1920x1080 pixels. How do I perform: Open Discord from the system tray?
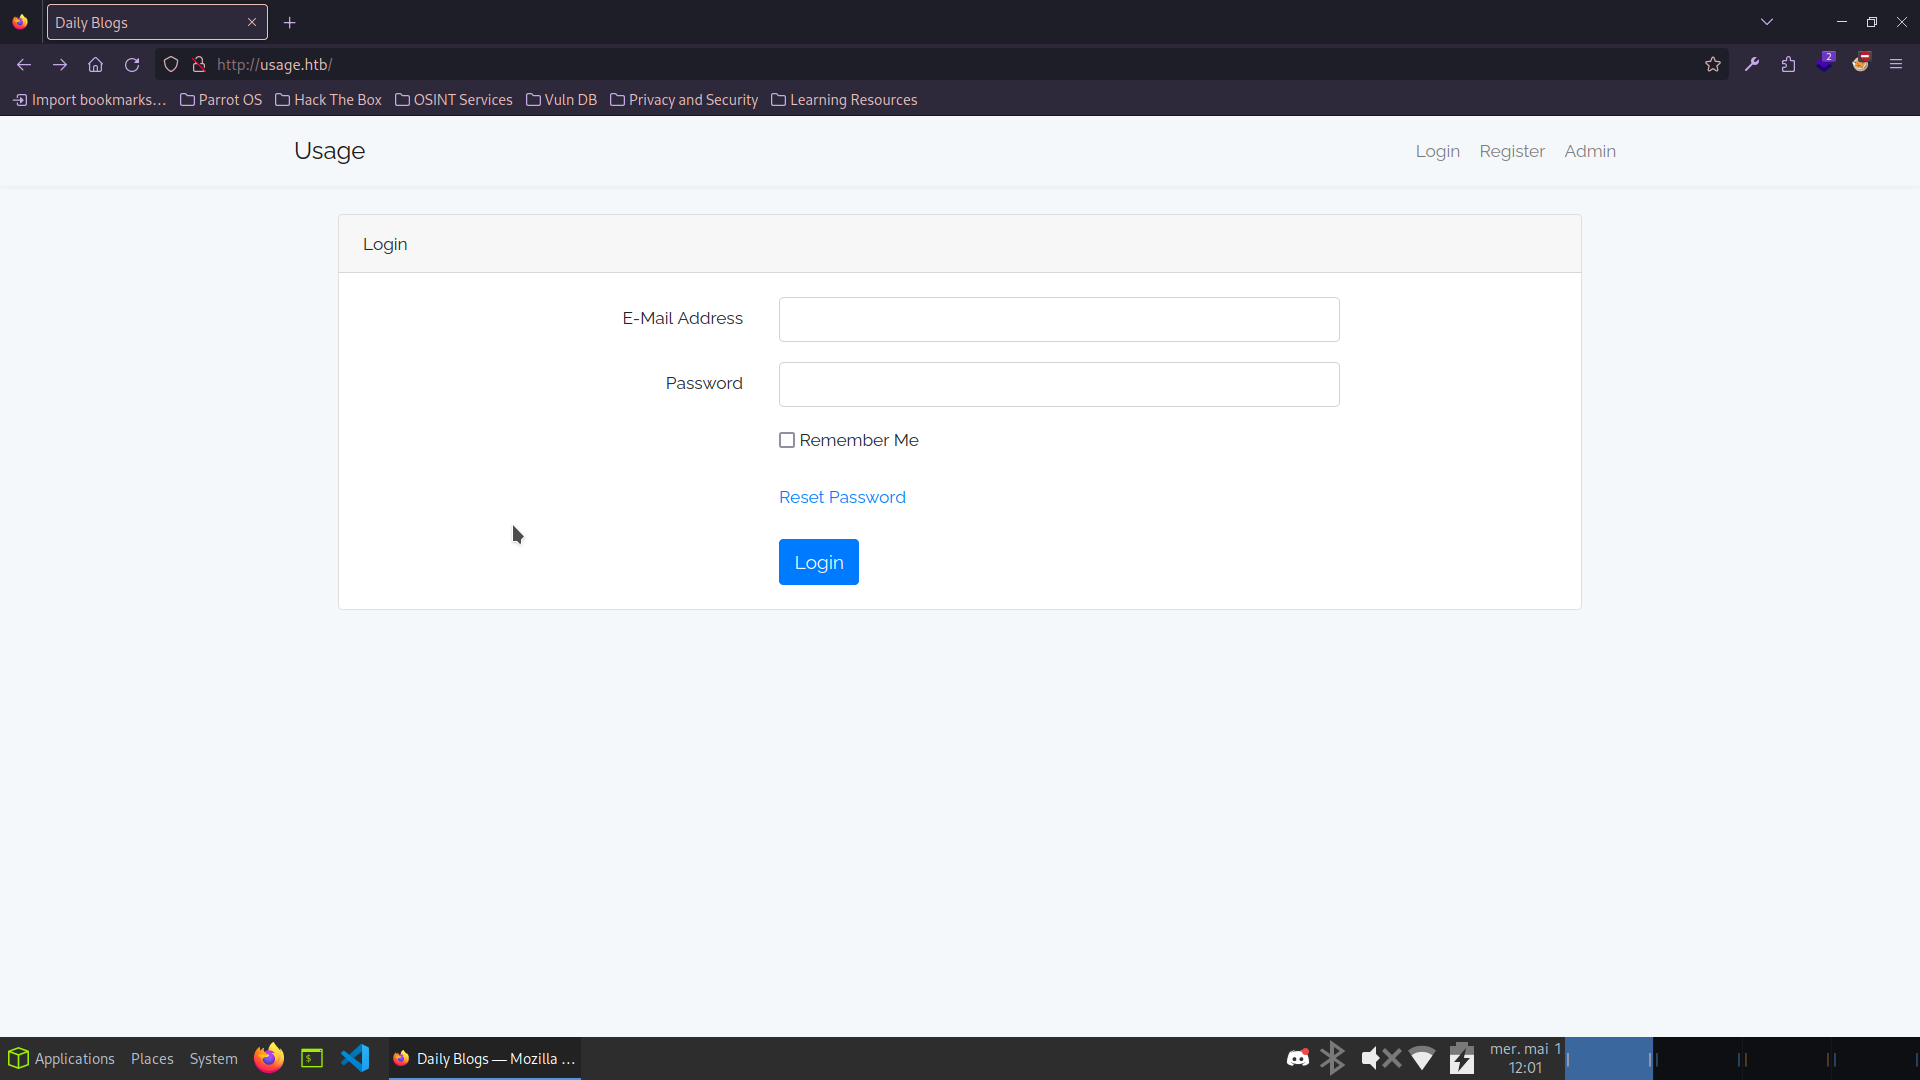(x=1297, y=1058)
